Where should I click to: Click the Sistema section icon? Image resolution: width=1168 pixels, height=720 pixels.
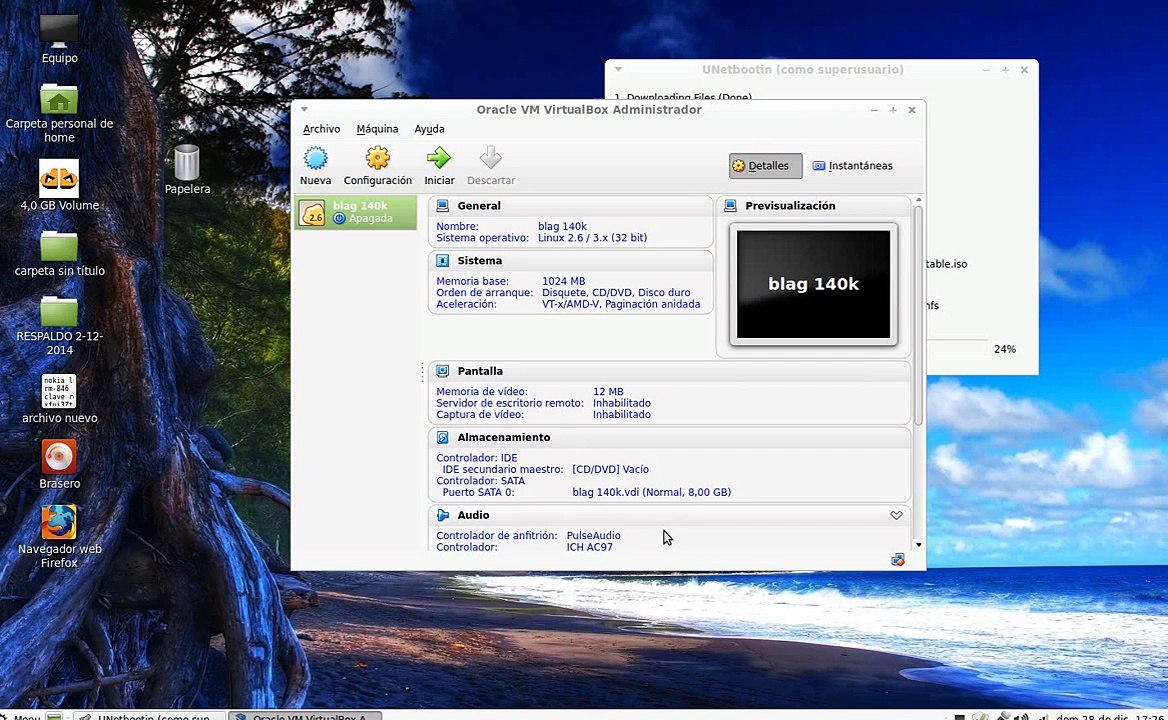click(x=442, y=261)
